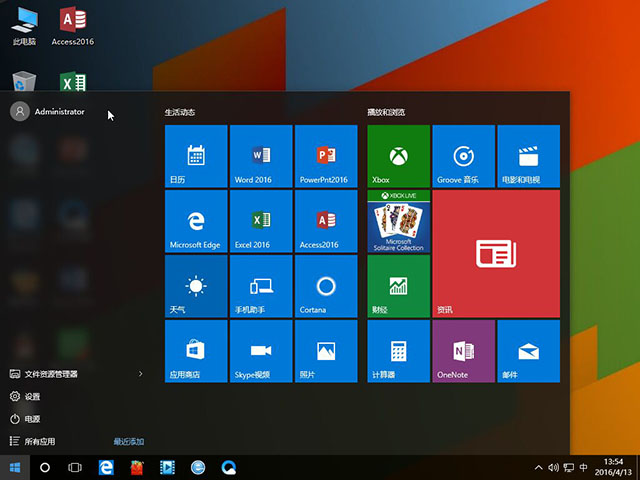640x480 pixels.
Task: Click the Task View taskbar button
Action: (x=74, y=467)
